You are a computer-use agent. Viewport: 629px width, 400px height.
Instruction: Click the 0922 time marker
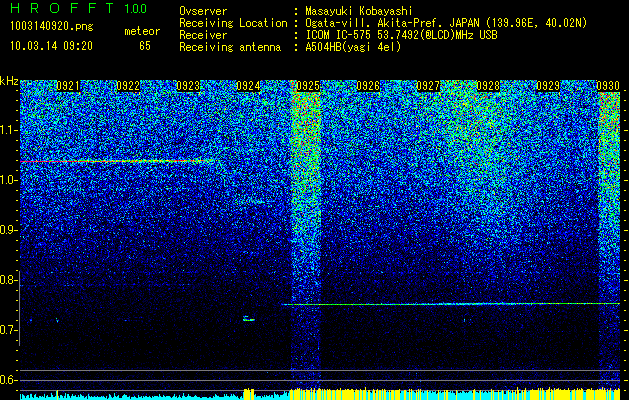(128, 86)
